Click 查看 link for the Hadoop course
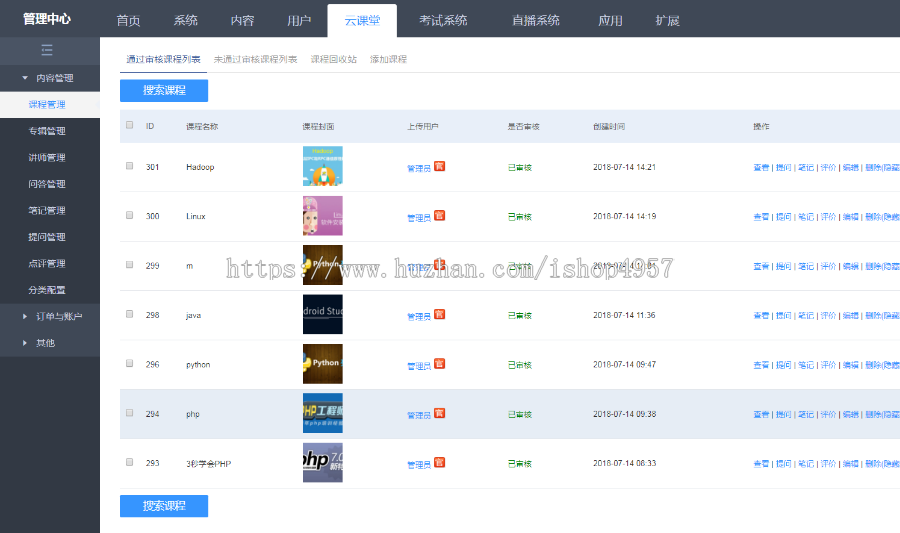The width and height of the screenshot is (900, 533). [761, 167]
